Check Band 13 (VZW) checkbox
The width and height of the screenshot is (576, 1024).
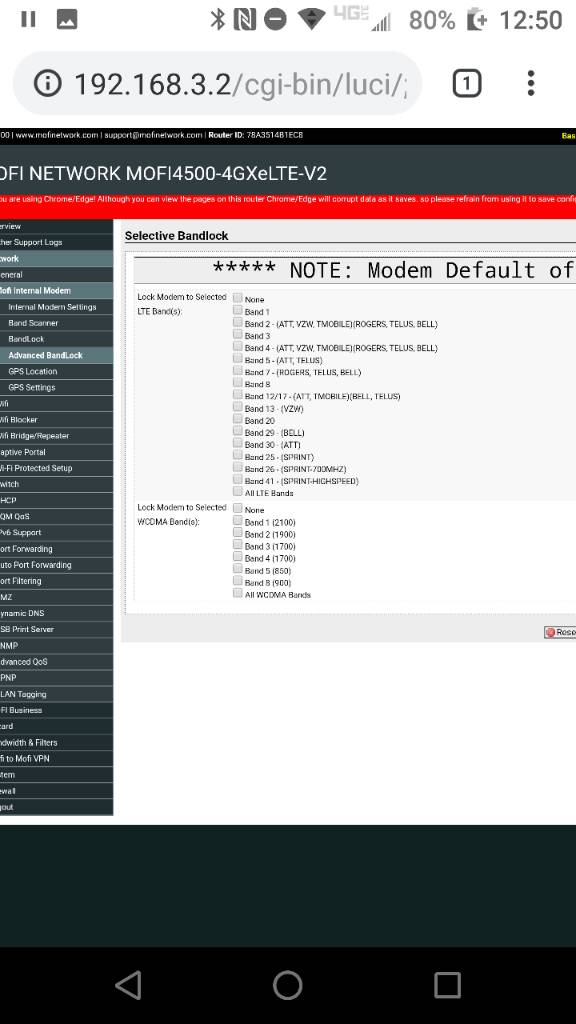pyautogui.click(x=238, y=407)
